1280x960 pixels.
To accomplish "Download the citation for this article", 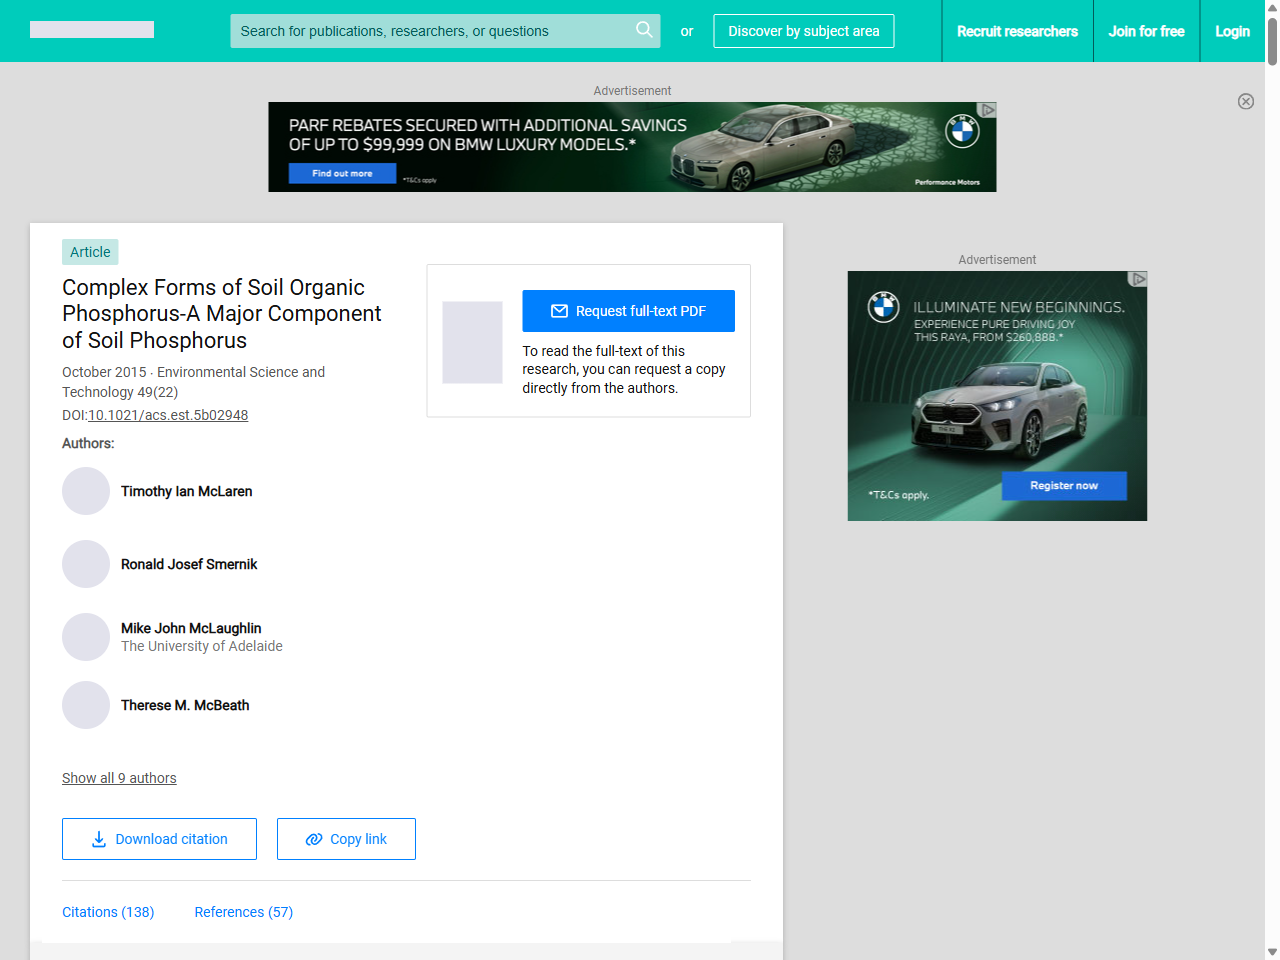I will coord(159,839).
